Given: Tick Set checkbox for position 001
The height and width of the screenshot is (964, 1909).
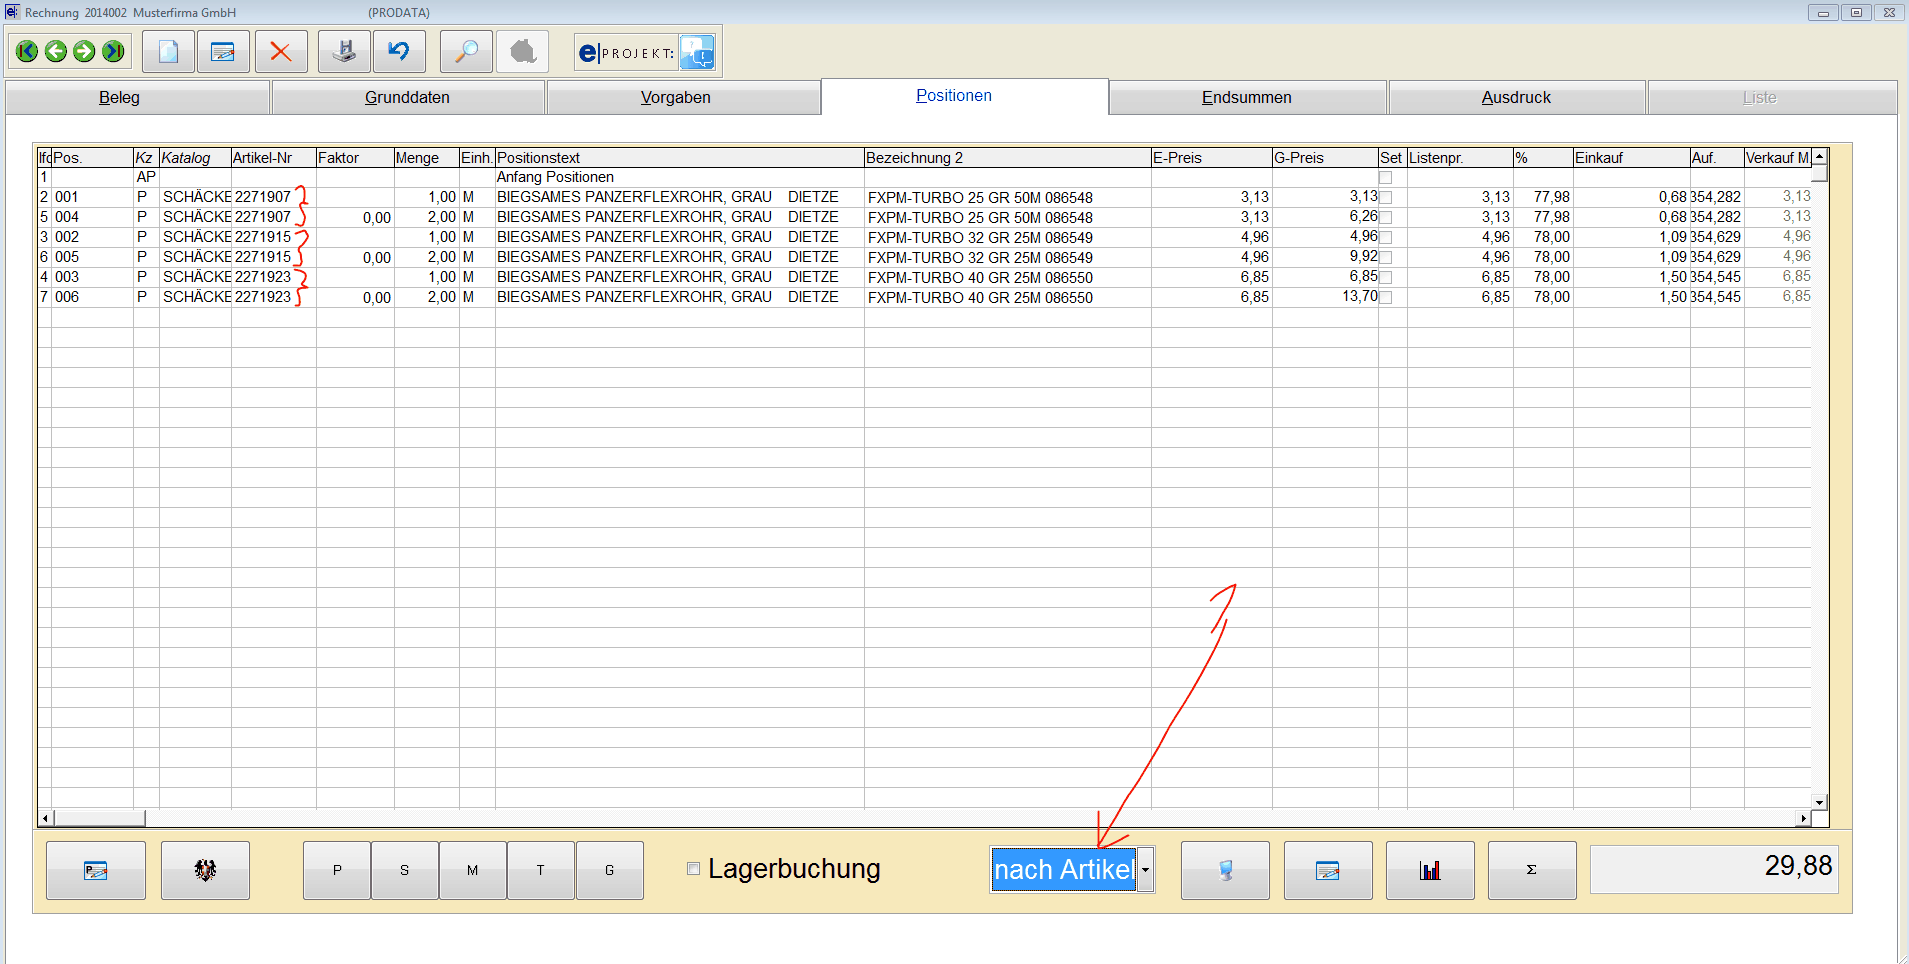Looking at the screenshot, I should (x=1386, y=198).
